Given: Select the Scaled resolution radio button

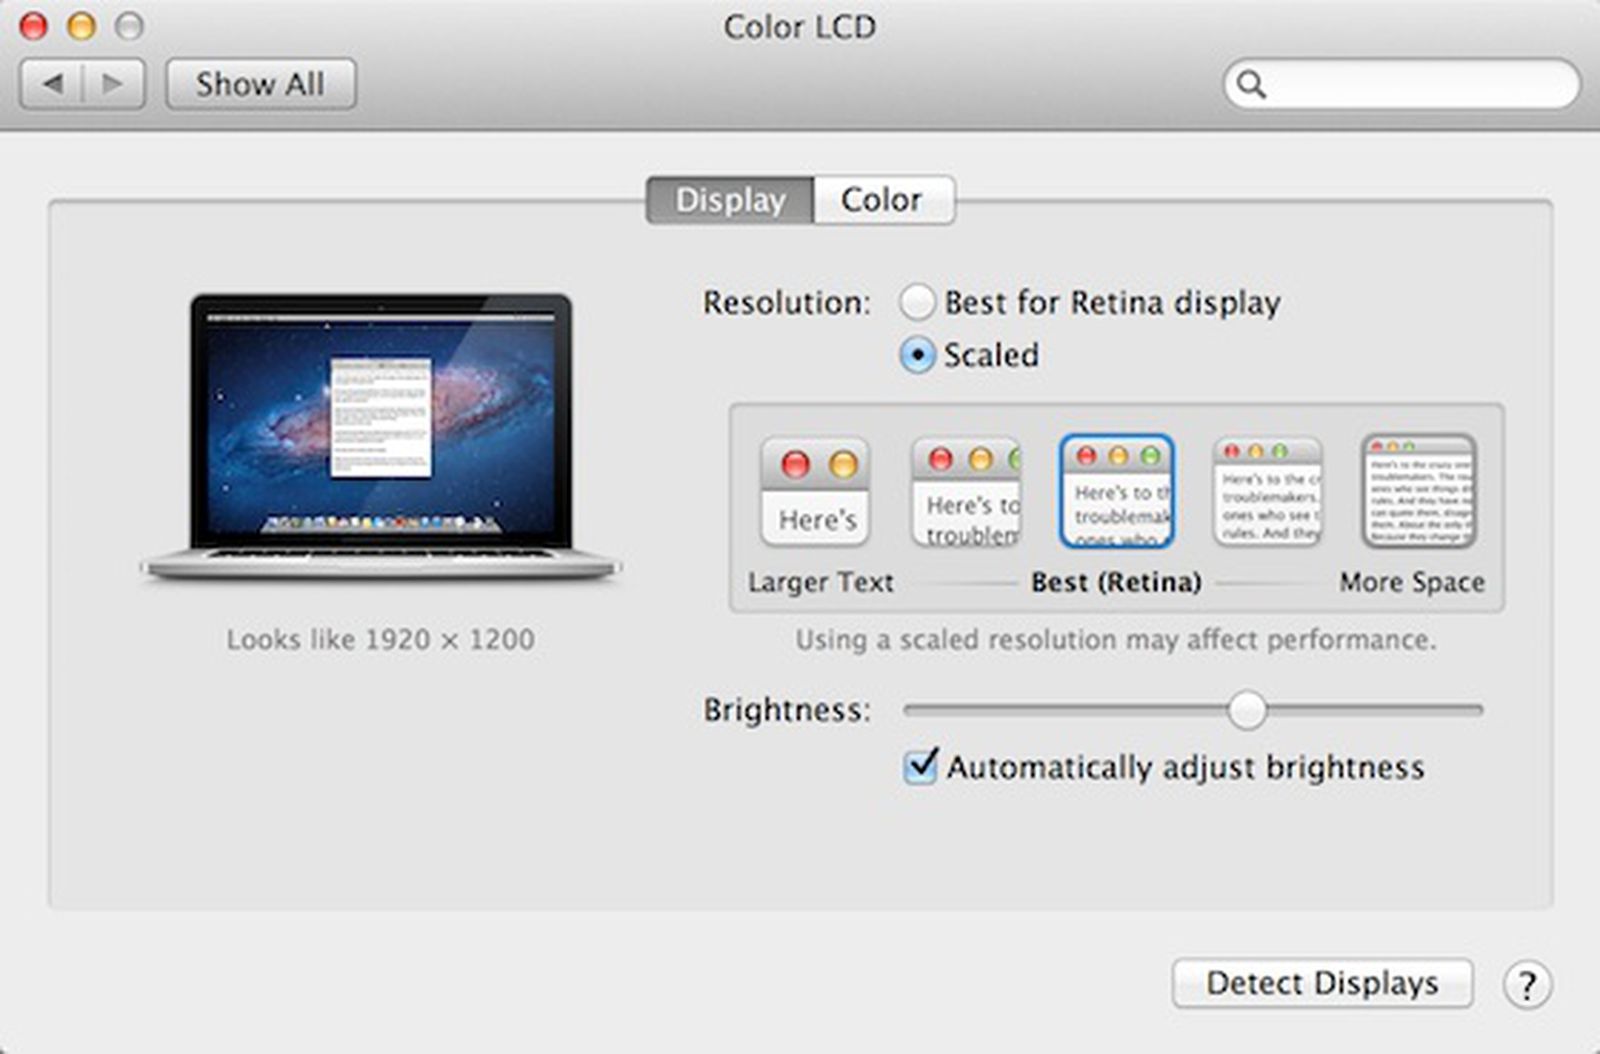Looking at the screenshot, I should [x=916, y=356].
